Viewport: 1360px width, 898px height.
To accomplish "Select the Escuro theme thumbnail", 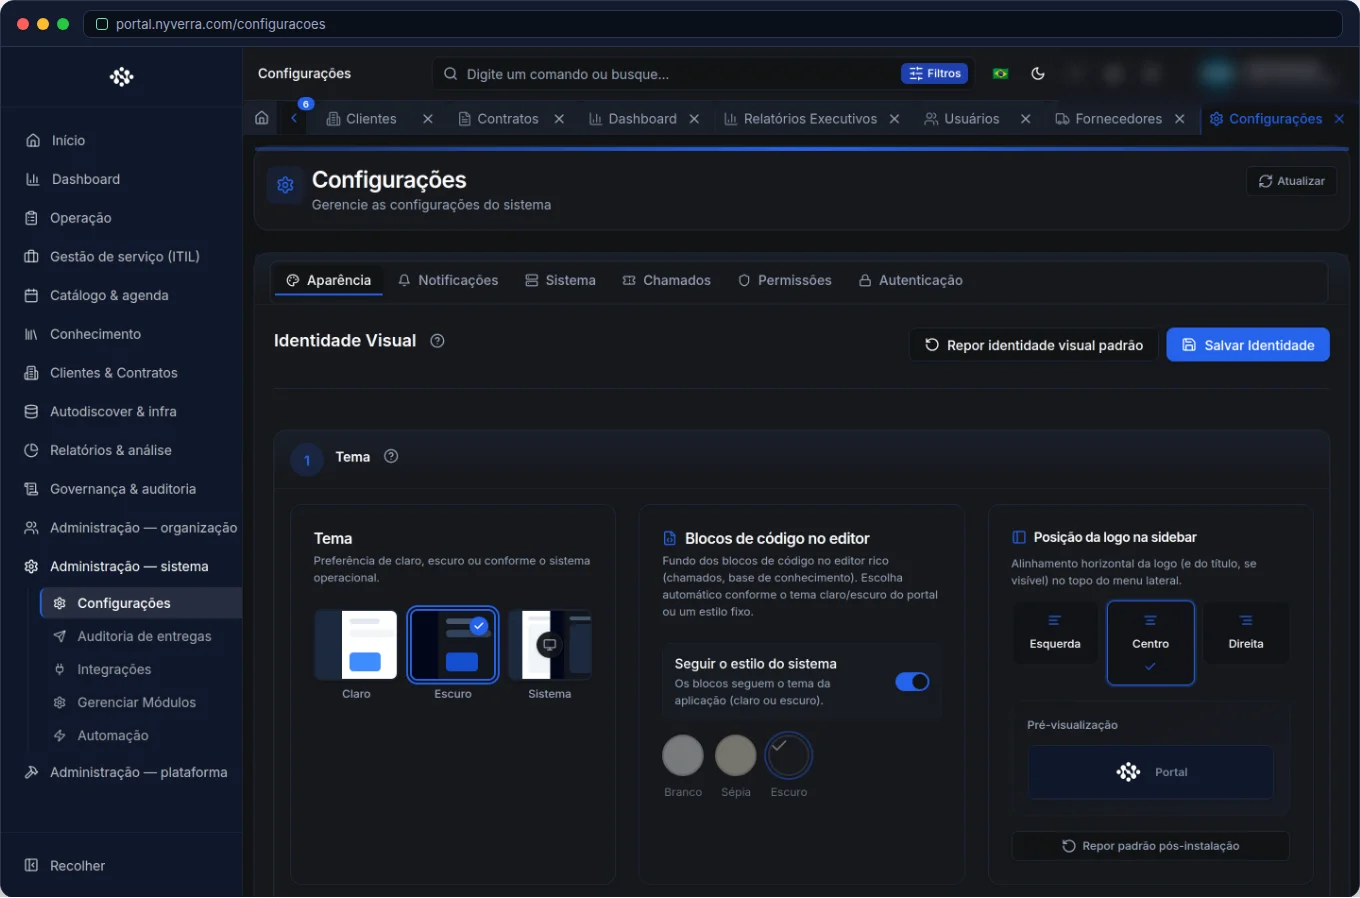I will point(453,645).
